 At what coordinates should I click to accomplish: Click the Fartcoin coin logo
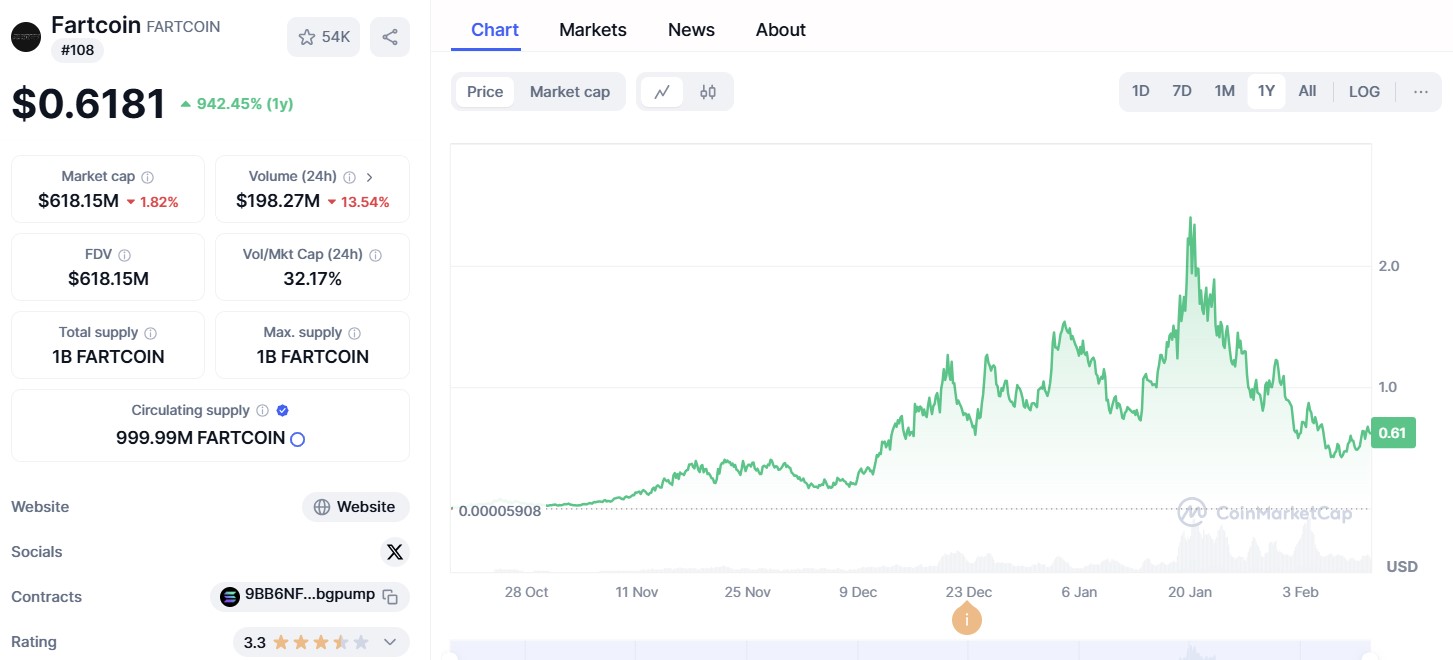[26, 36]
